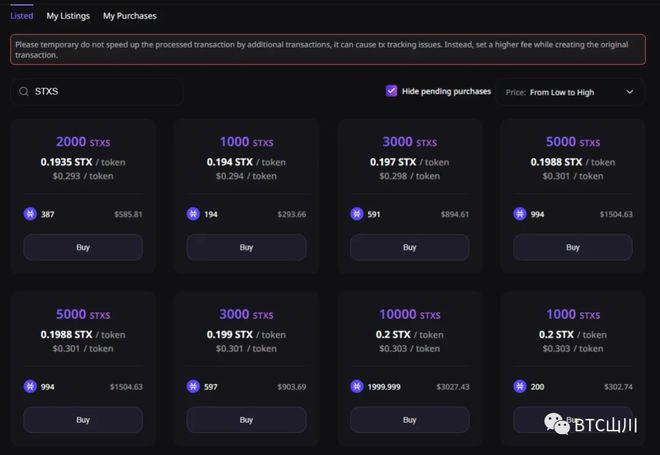Image resolution: width=660 pixels, height=455 pixels.
Task: Open the Price sort dropdown
Action: click(570, 92)
